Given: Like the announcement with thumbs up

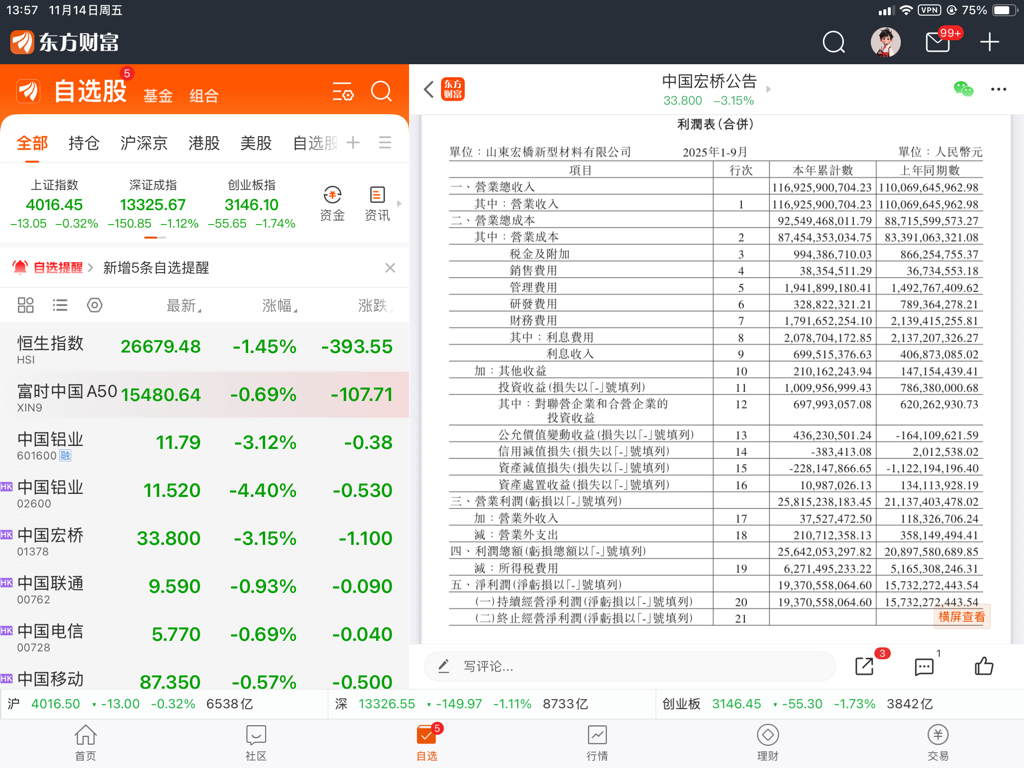Looking at the screenshot, I should [x=984, y=665].
